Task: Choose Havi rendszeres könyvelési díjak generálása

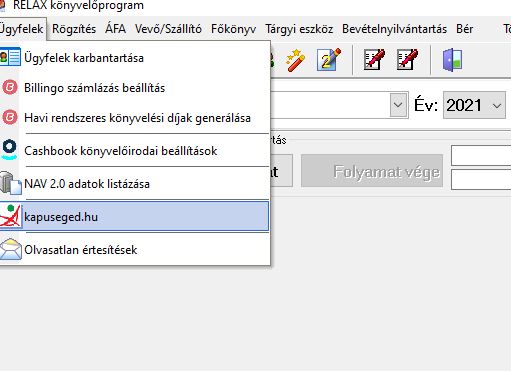Action: tap(135, 118)
